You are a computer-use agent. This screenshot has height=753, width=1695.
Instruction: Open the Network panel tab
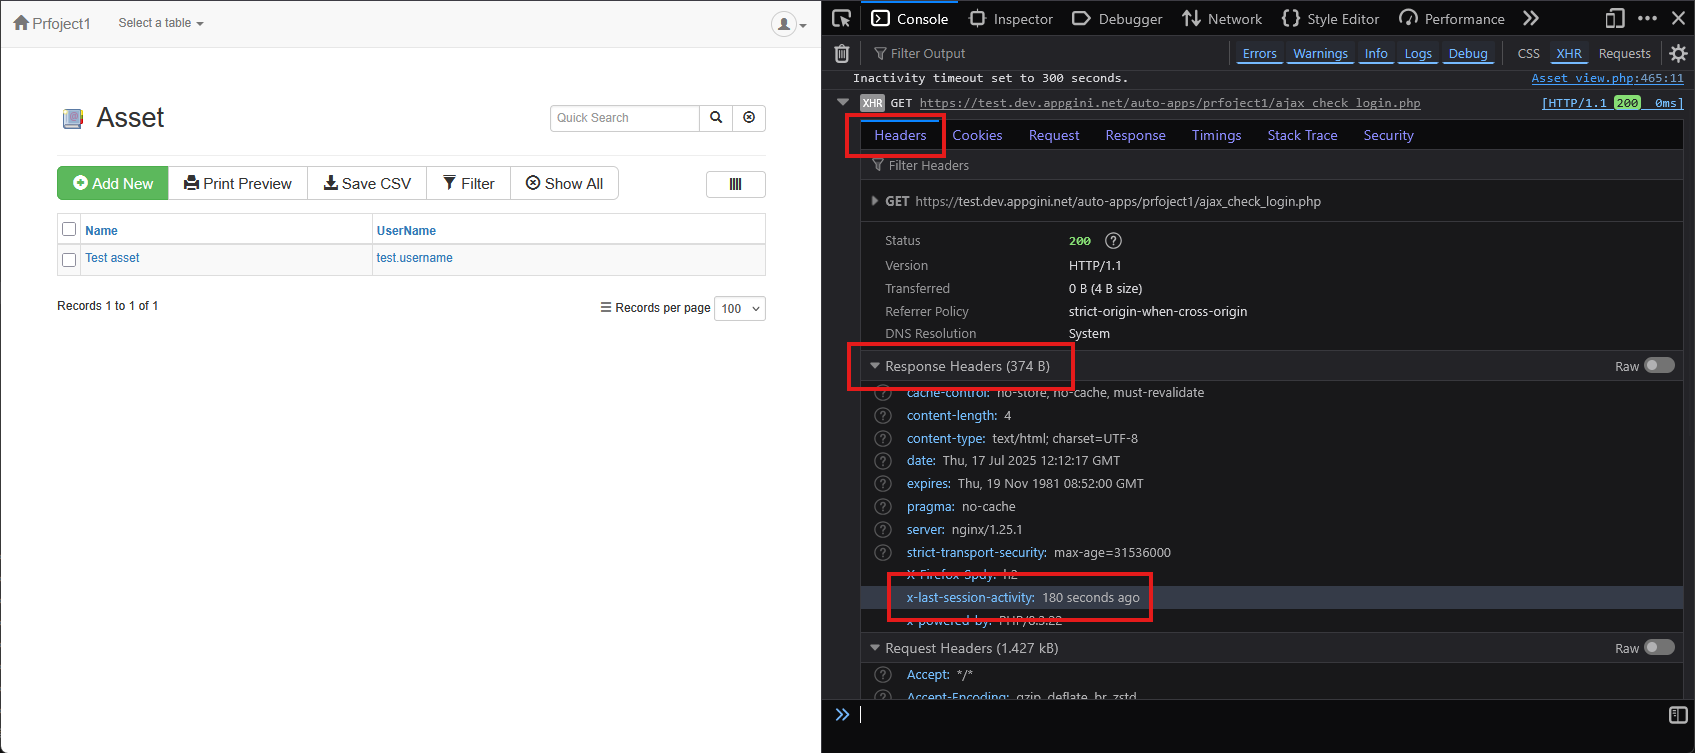[1222, 19]
